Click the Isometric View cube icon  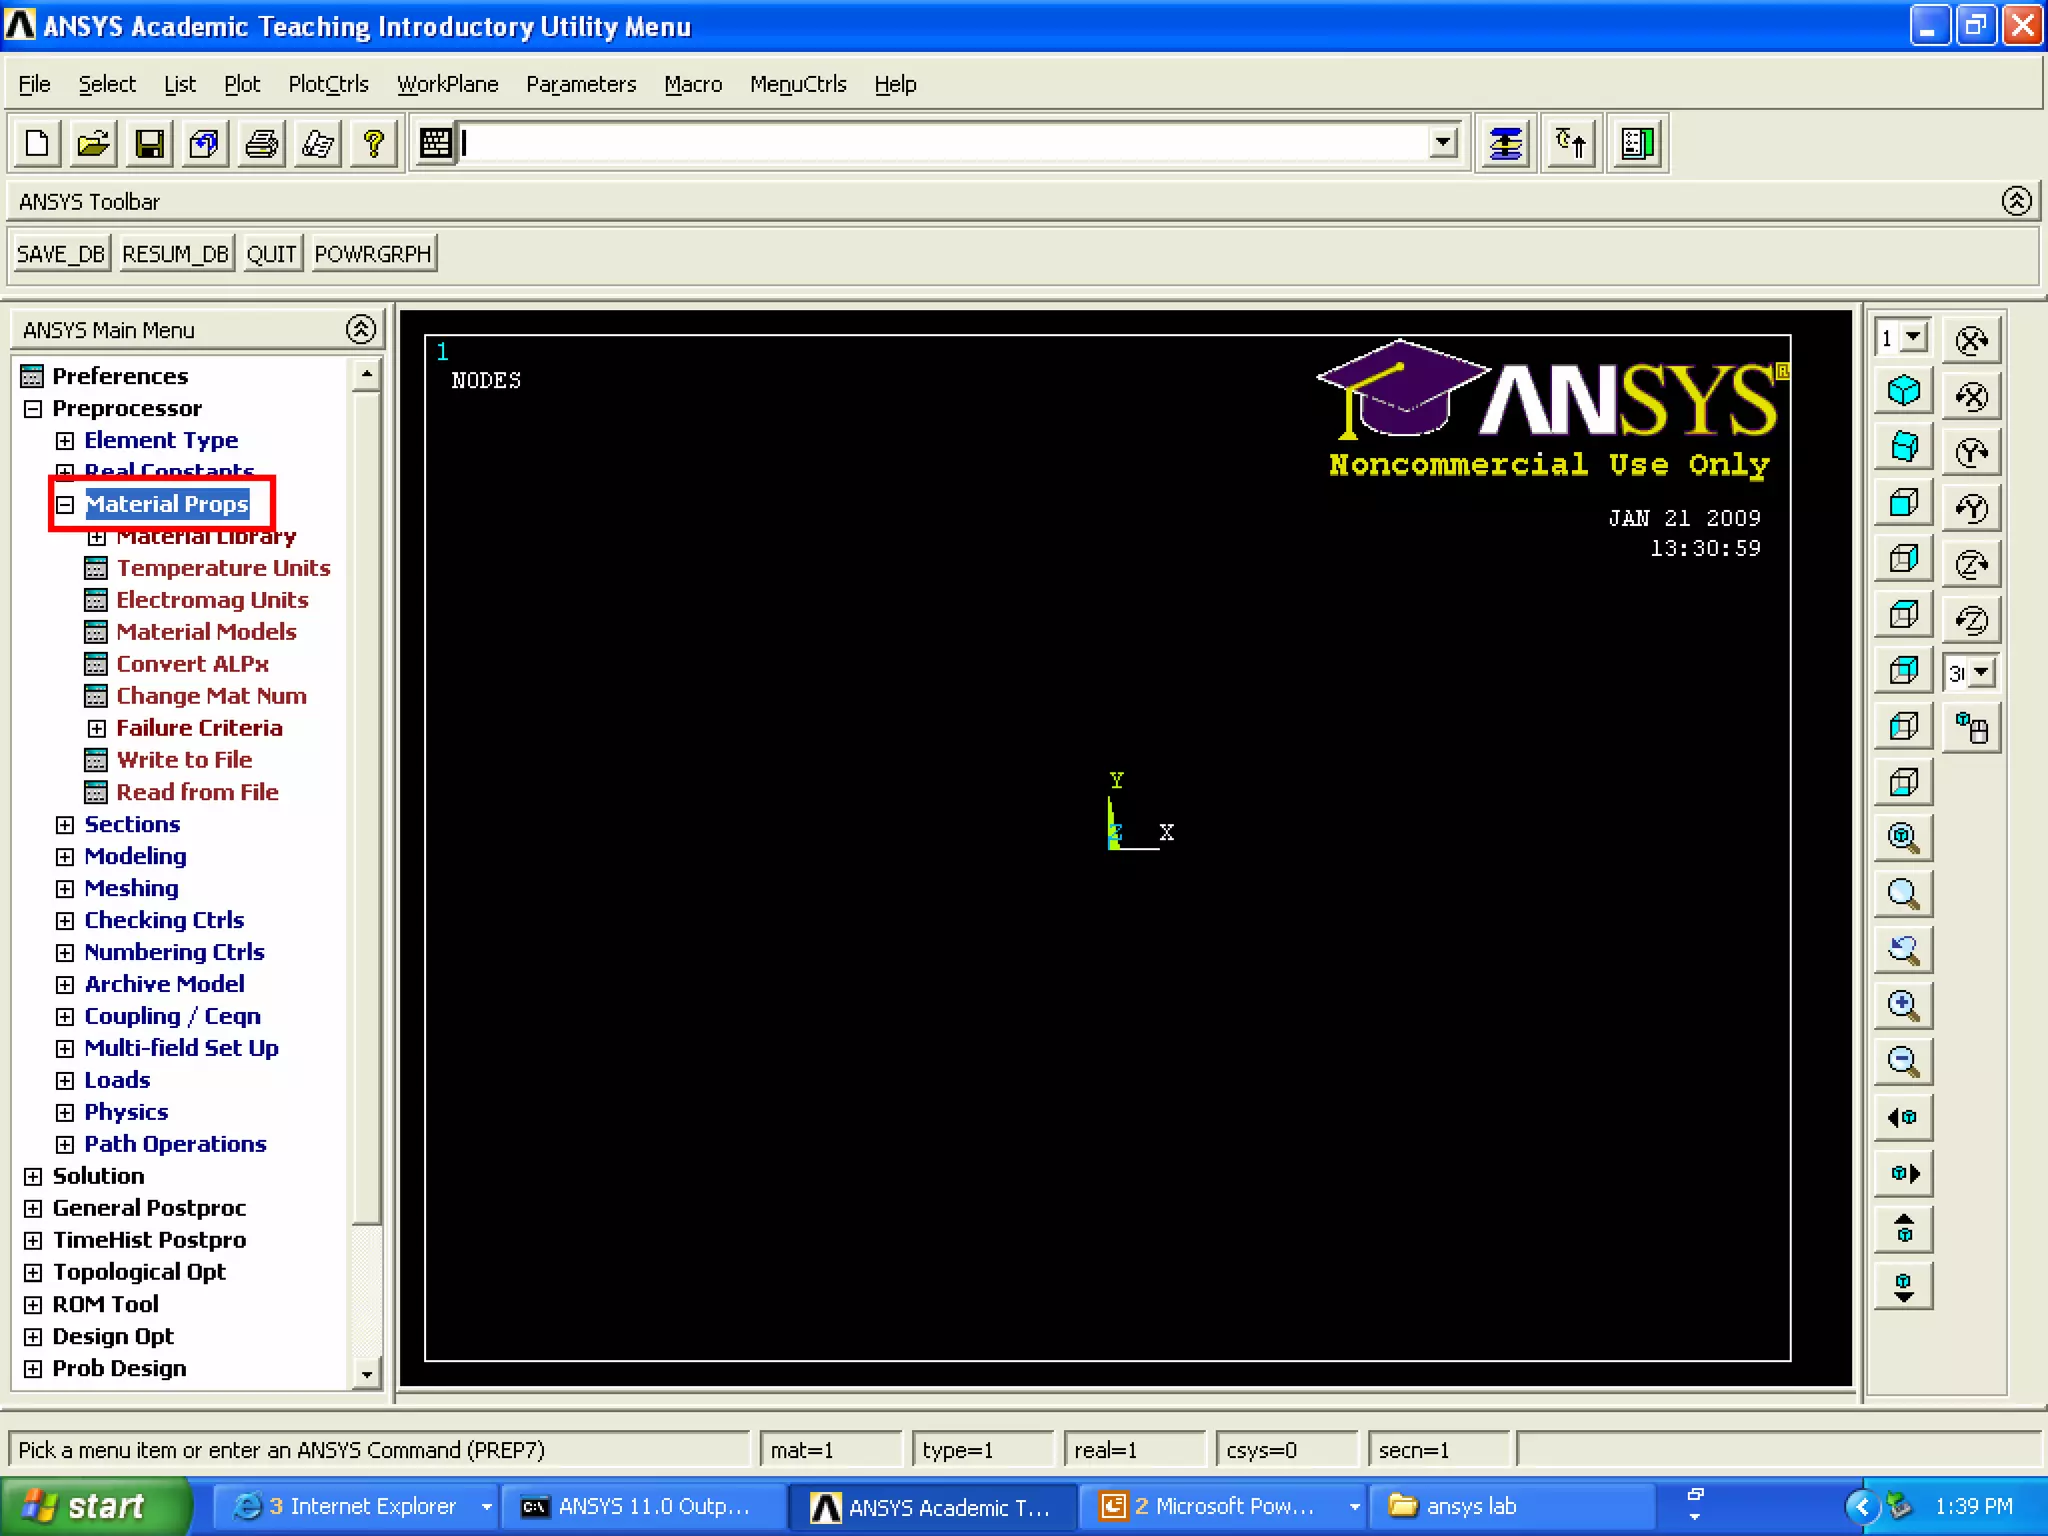pyautogui.click(x=1903, y=390)
